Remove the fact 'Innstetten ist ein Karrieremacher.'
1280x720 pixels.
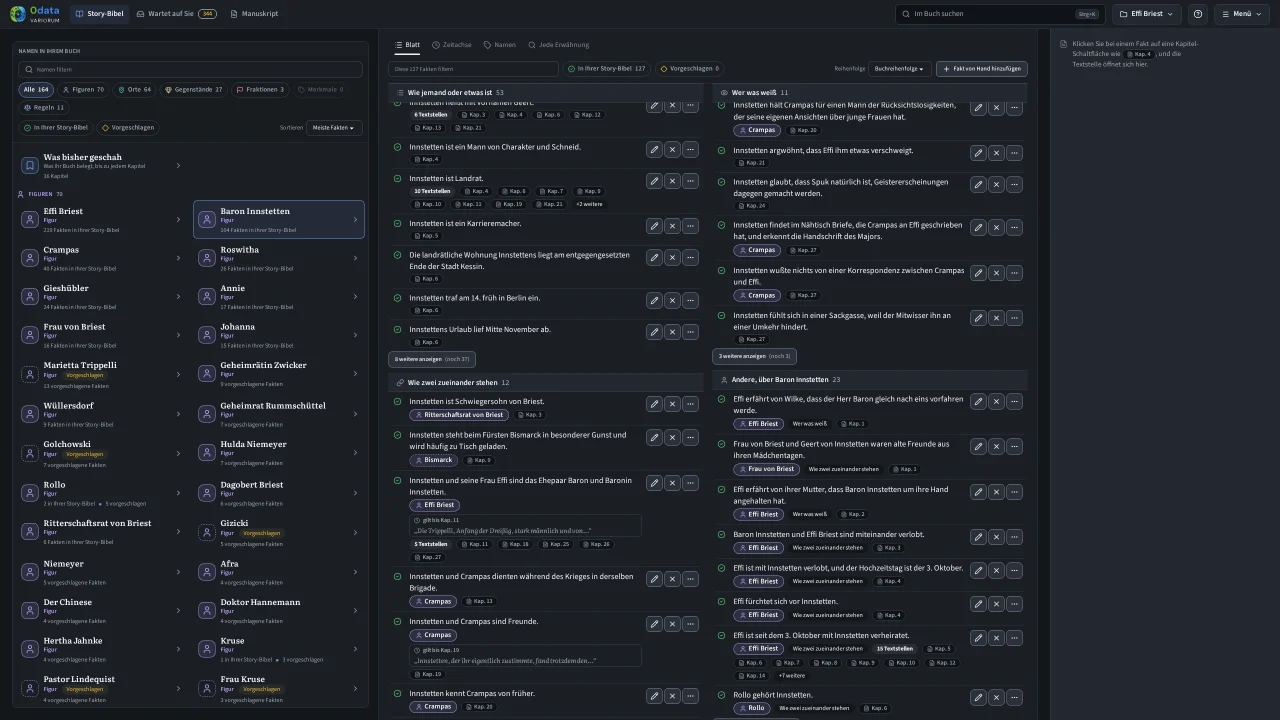(x=672, y=226)
